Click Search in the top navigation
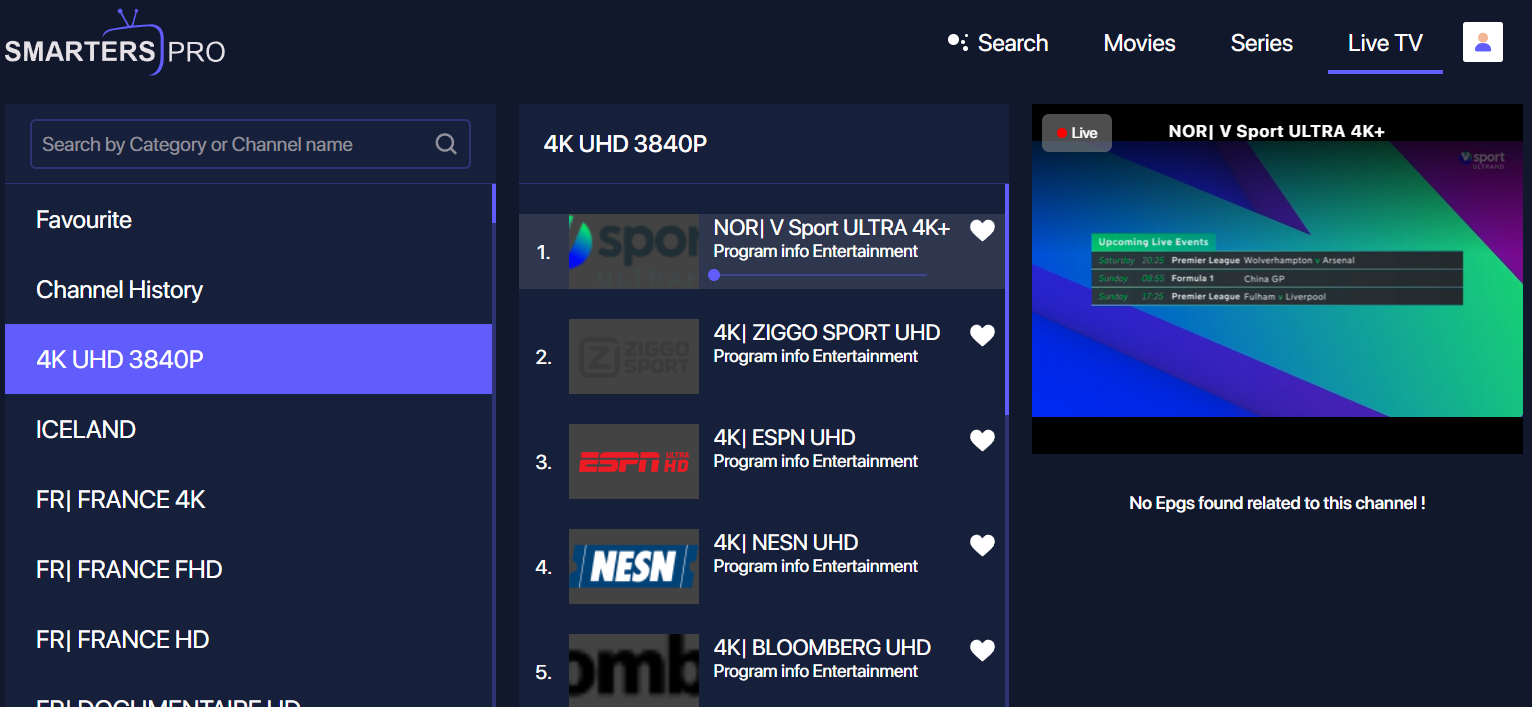1532x707 pixels. [x=1013, y=43]
